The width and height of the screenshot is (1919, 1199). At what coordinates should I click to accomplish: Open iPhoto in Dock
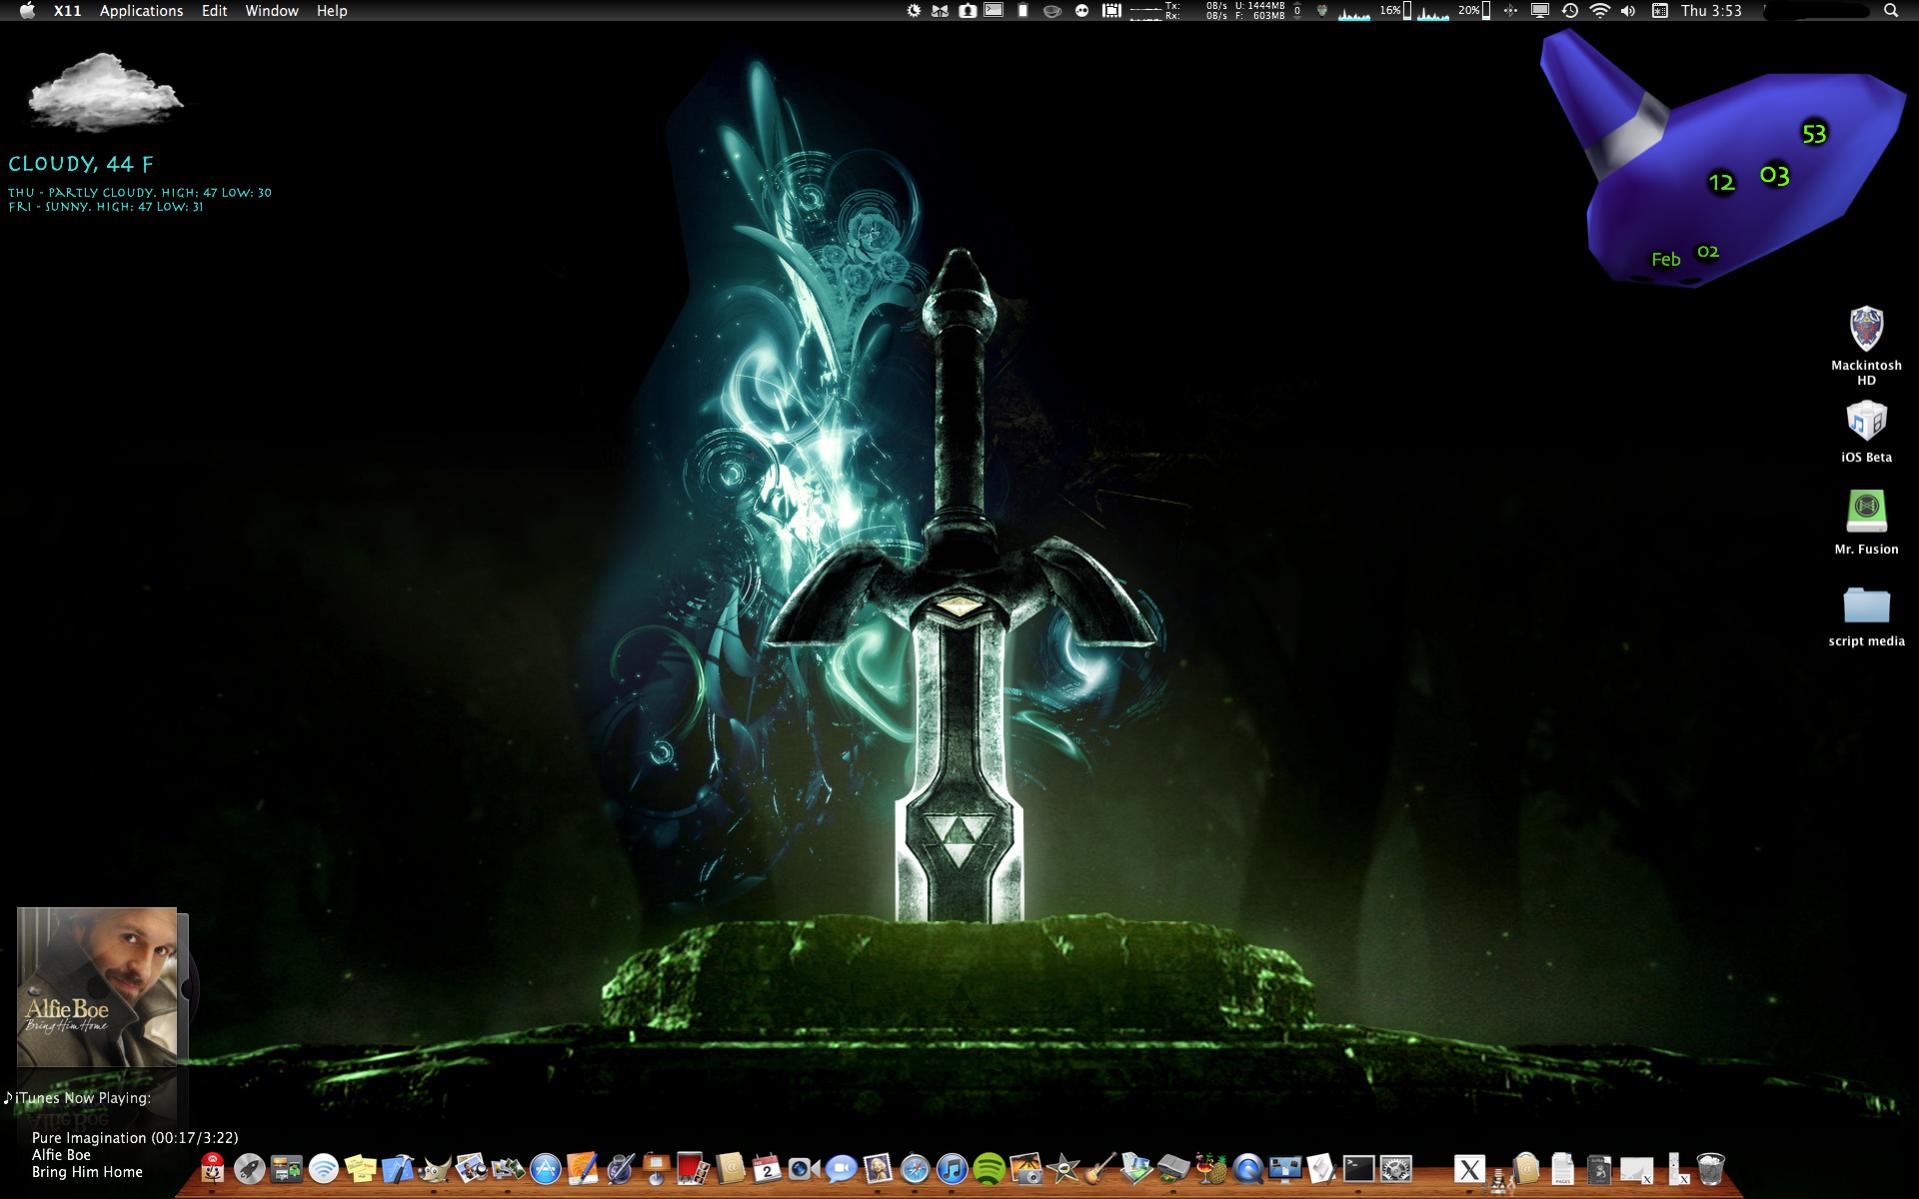tap(1026, 1168)
